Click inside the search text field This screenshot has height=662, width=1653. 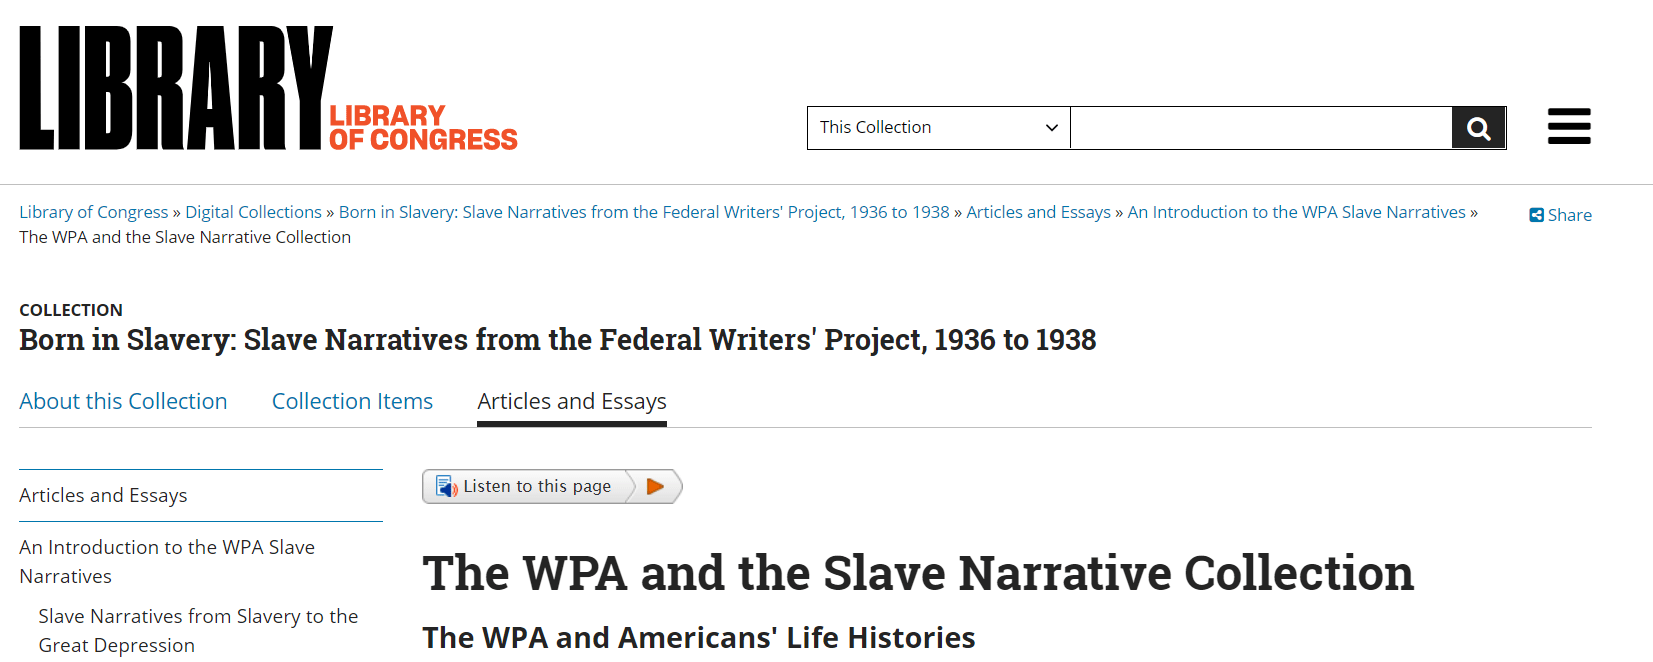coord(1260,128)
